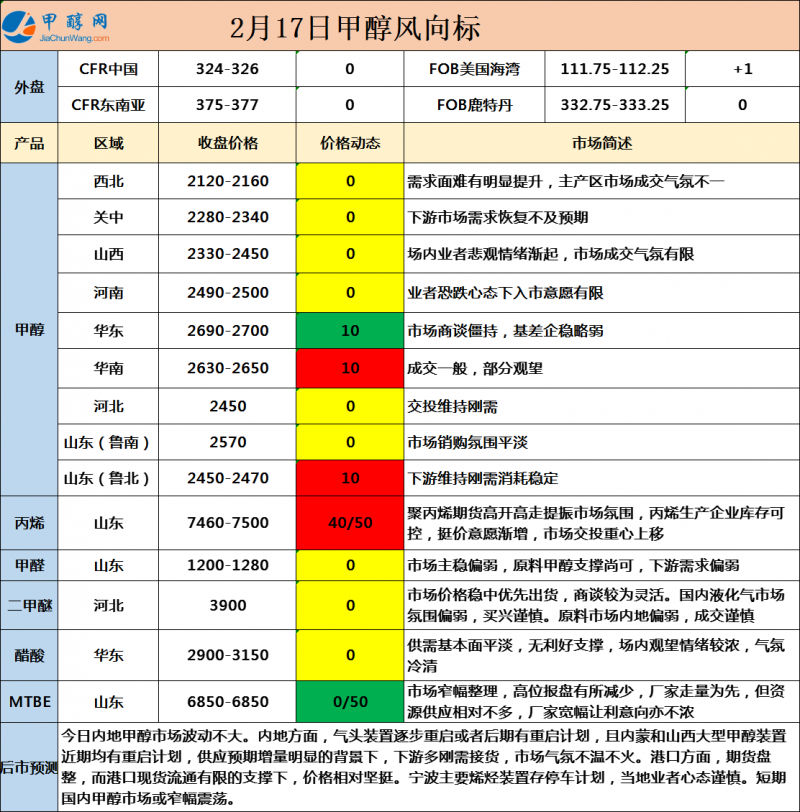
Task: Click the description 业者恐跌心态下入市意愿有限
Action: click(505, 293)
